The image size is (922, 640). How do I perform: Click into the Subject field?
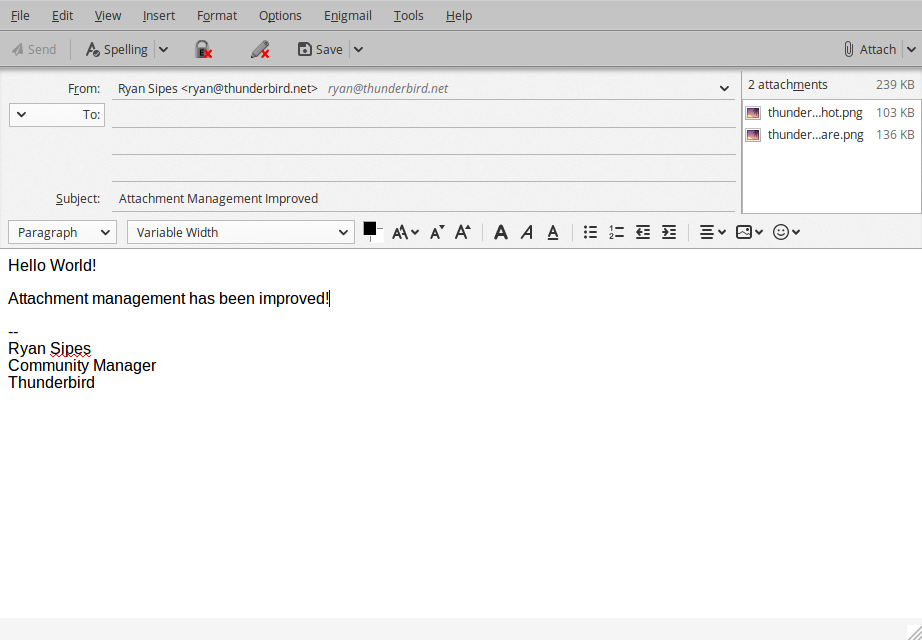(x=424, y=198)
